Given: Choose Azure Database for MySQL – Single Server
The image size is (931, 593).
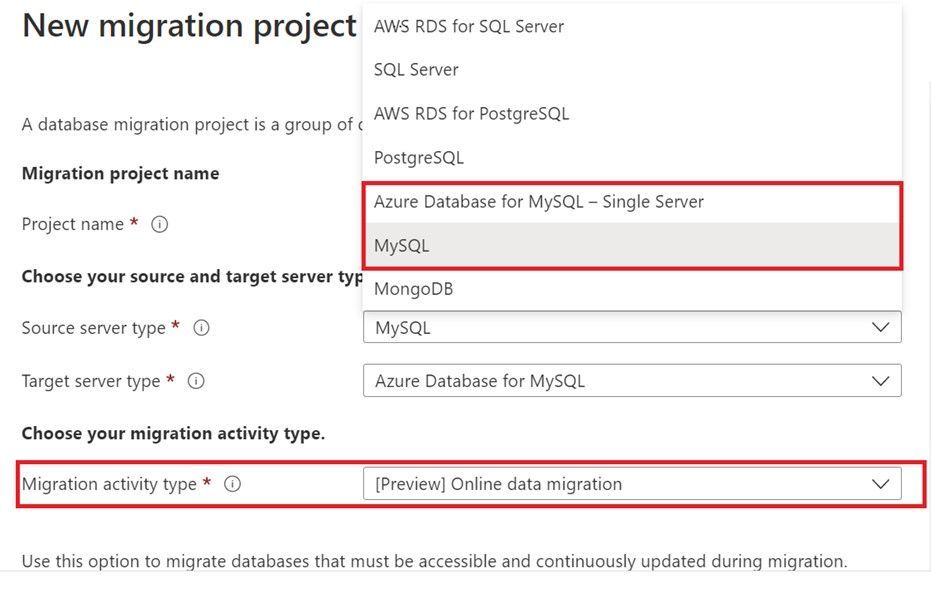Looking at the screenshot, I should click(538, 202).
